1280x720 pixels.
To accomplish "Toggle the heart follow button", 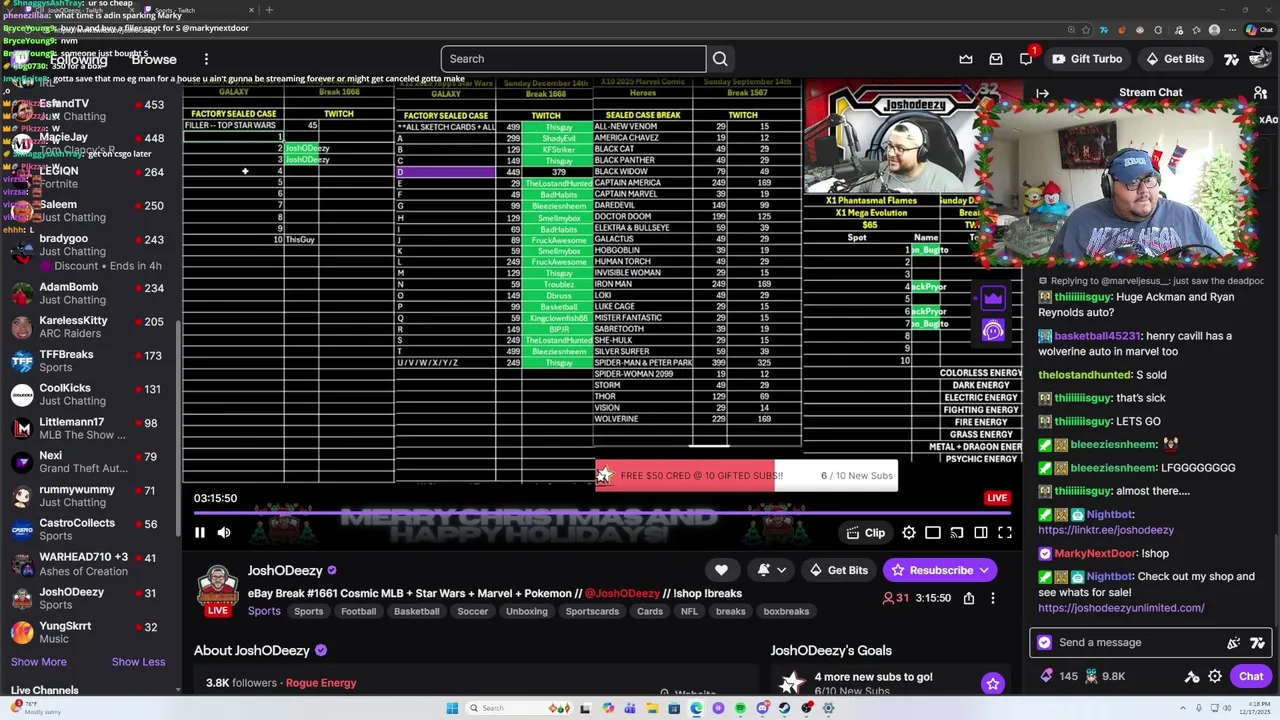I will 721,570.
